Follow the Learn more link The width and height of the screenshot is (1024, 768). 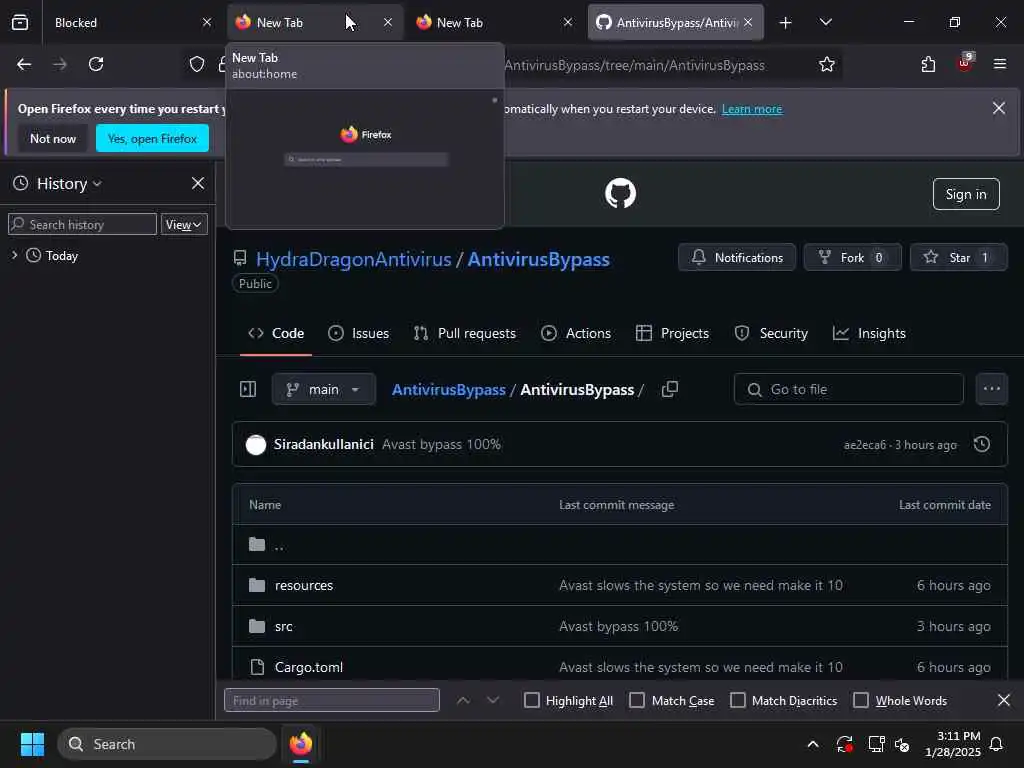pos(752,109)
